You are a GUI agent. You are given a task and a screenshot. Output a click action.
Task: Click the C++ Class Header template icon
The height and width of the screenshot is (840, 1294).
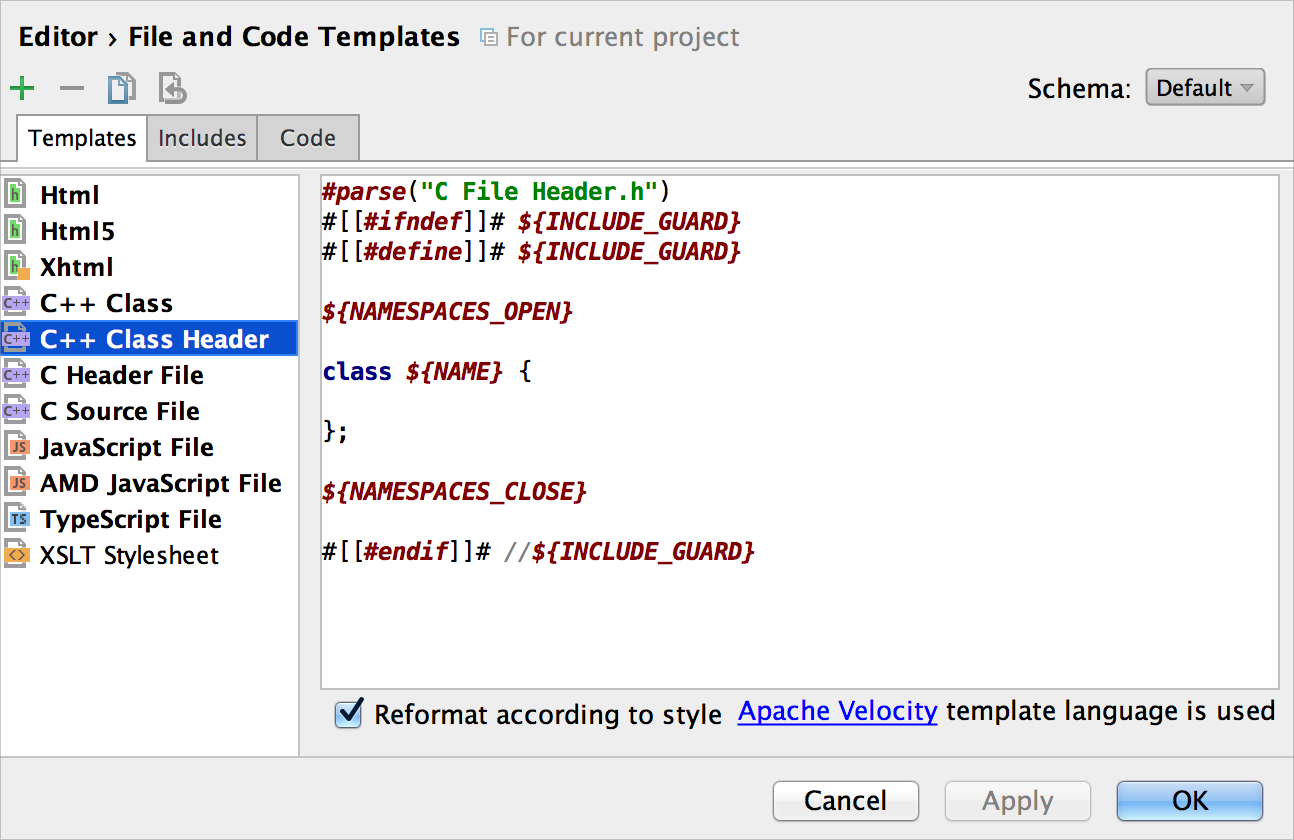click(x=17, y=338)
